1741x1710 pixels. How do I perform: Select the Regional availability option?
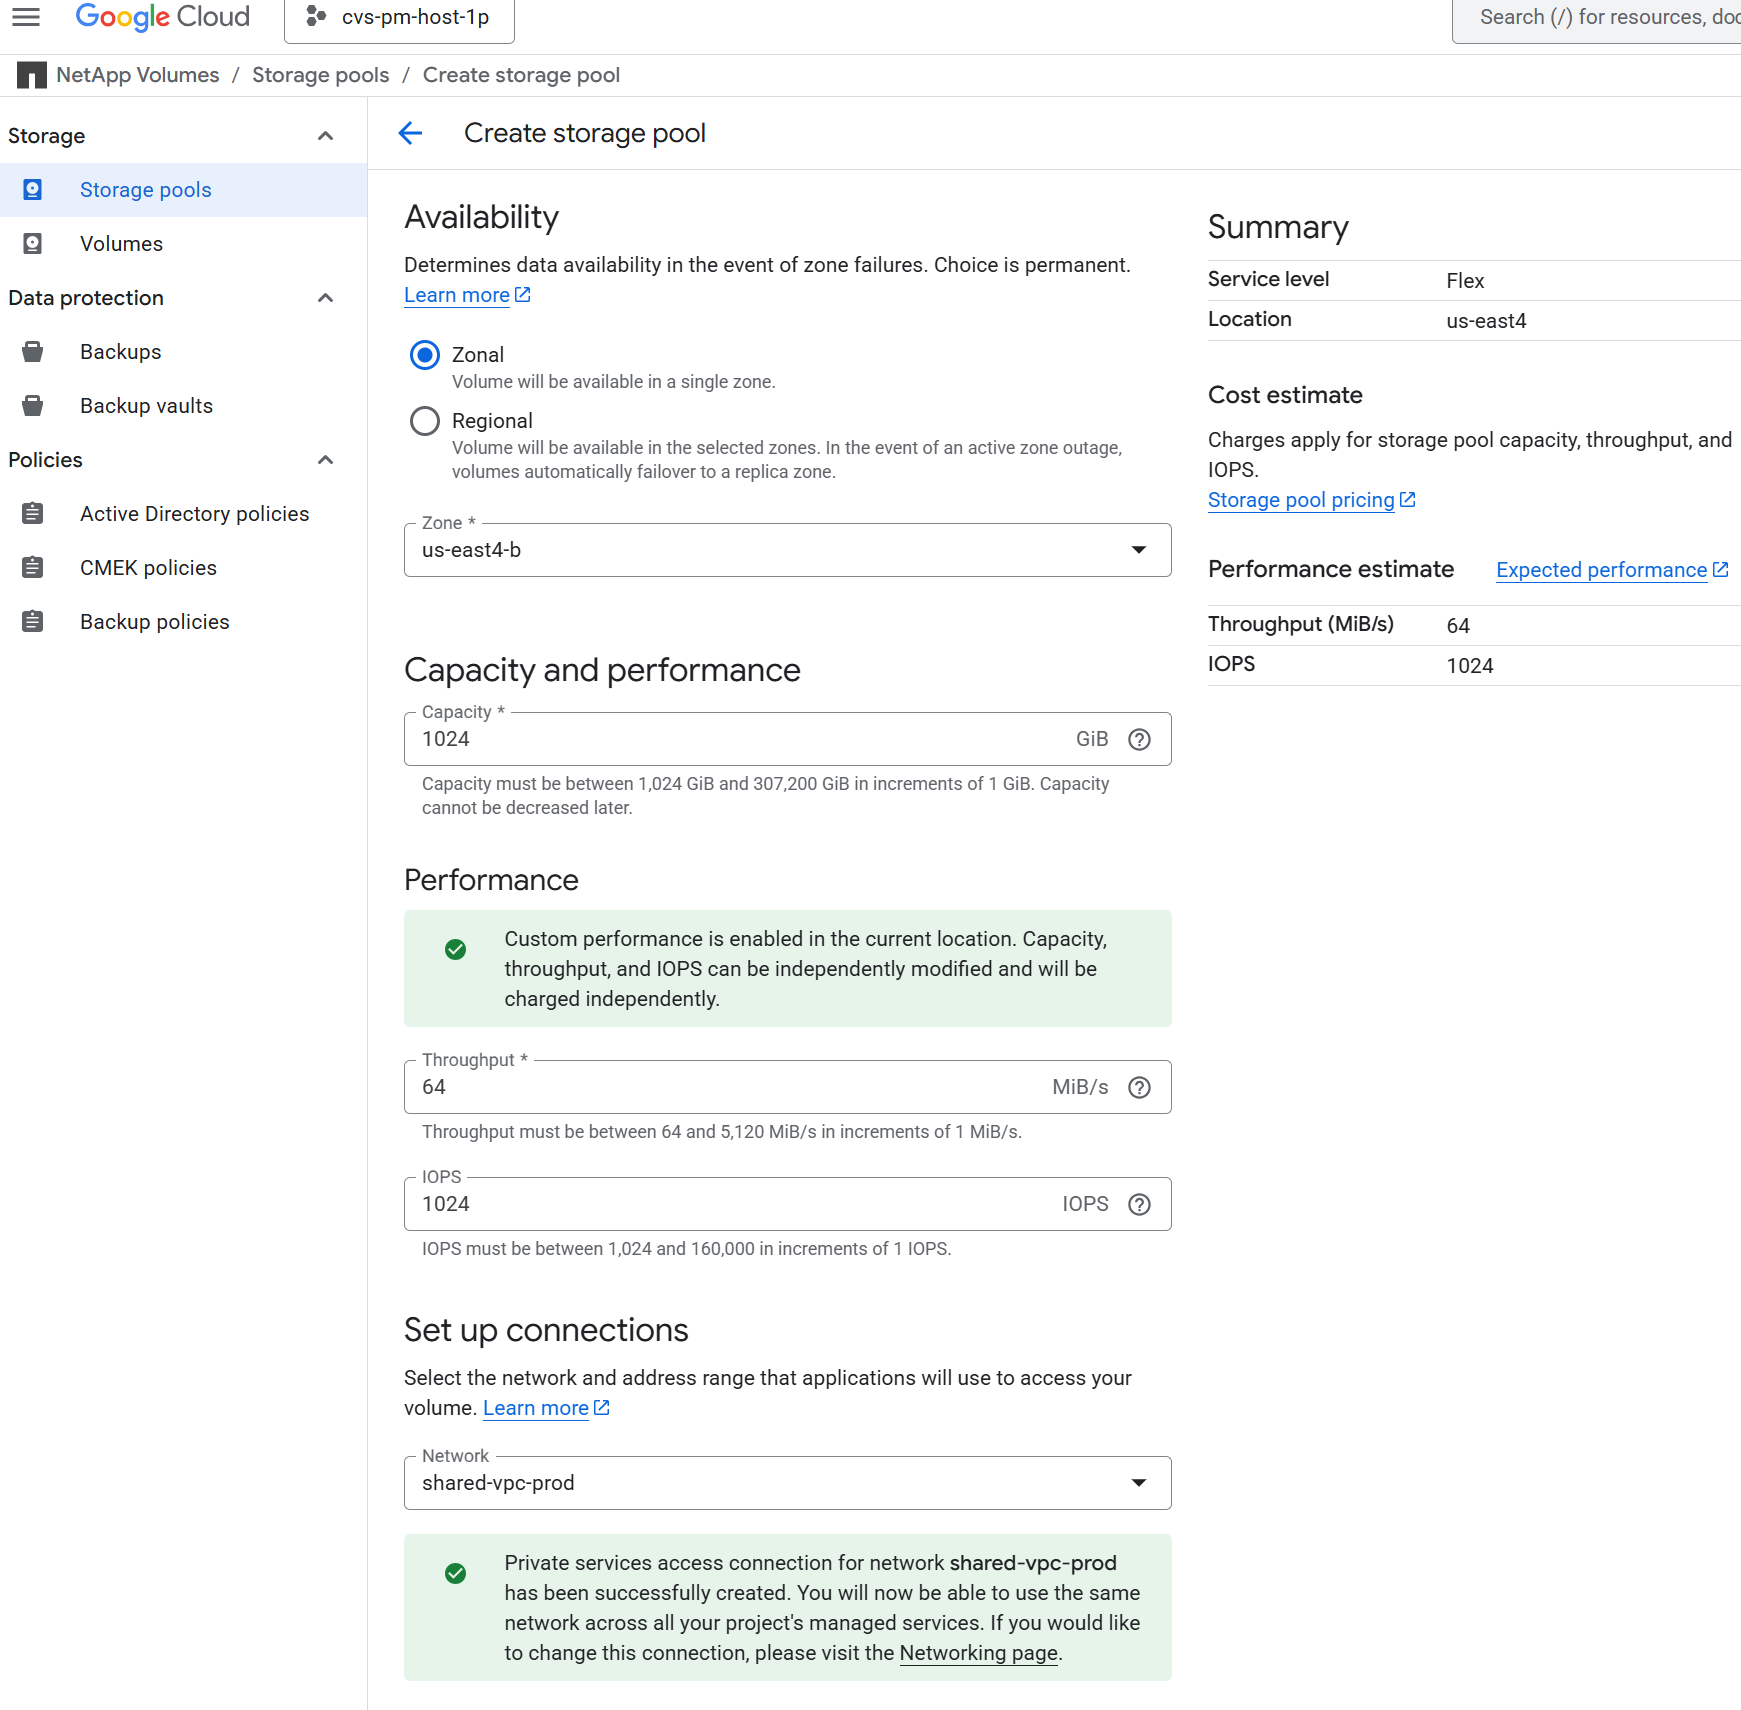(x=424, y=421)
